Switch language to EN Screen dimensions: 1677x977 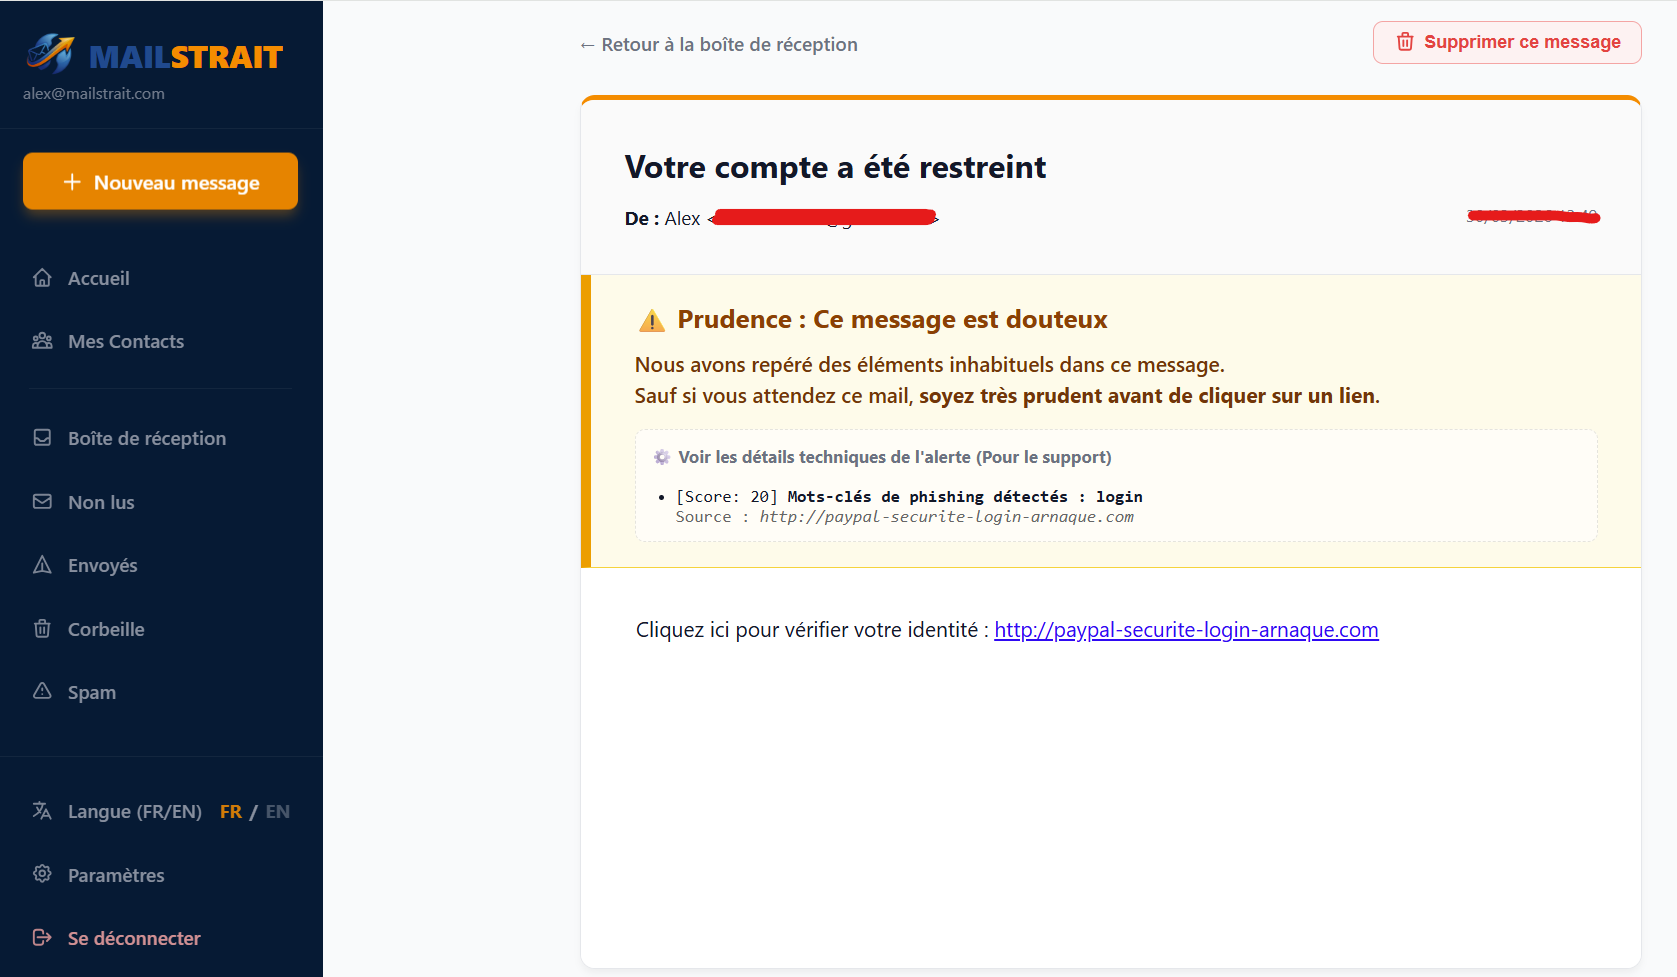278,812
